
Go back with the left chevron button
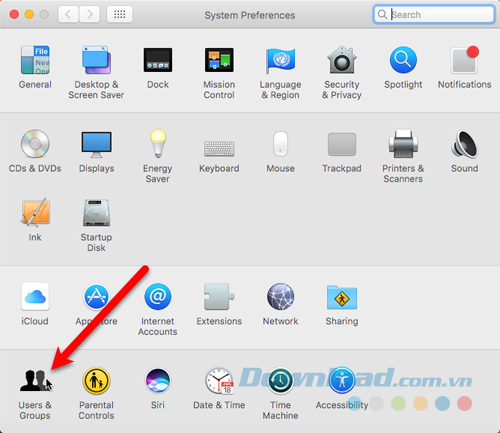click(x=68, y=14)
